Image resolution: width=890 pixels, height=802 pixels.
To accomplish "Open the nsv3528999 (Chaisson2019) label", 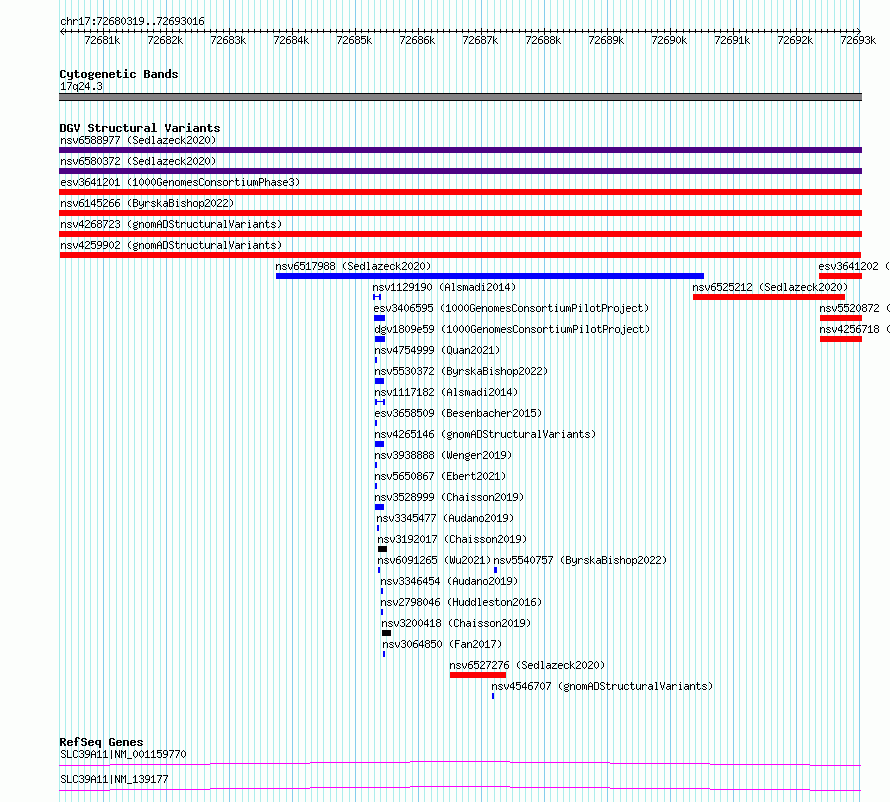I will click(x=449, y=497).
